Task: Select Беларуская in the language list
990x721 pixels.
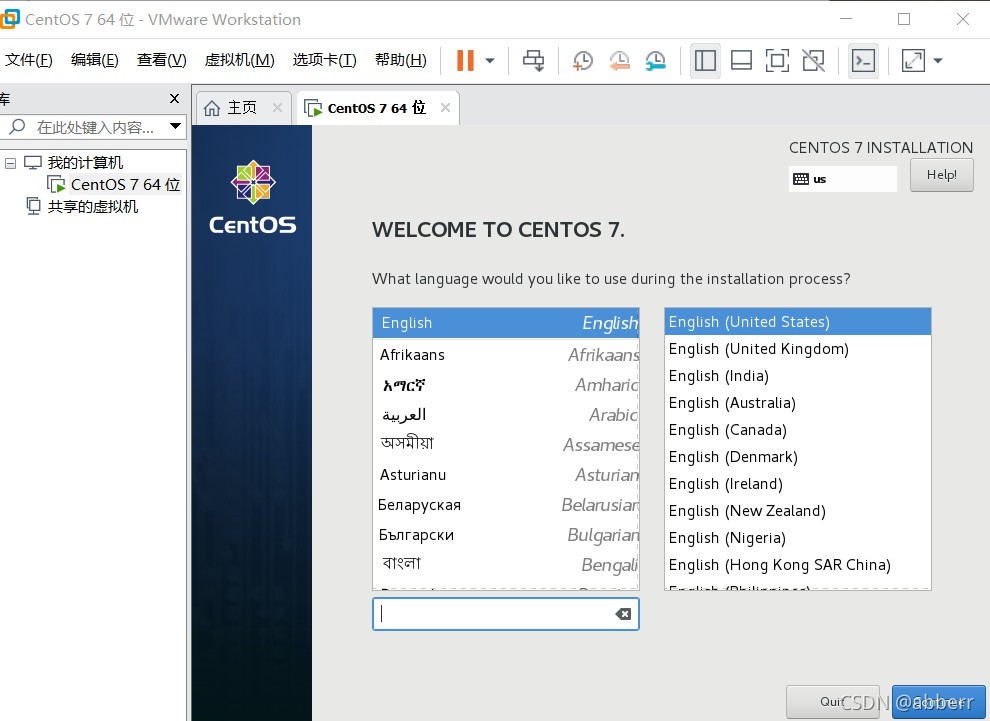Action: click(x=506, y=504)
